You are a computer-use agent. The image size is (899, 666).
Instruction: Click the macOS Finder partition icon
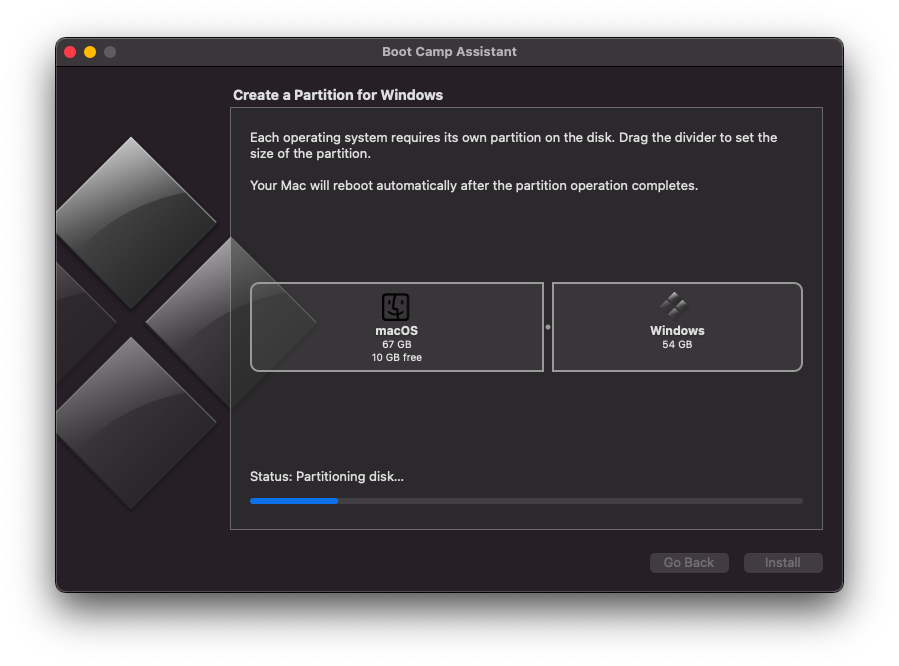396,307
